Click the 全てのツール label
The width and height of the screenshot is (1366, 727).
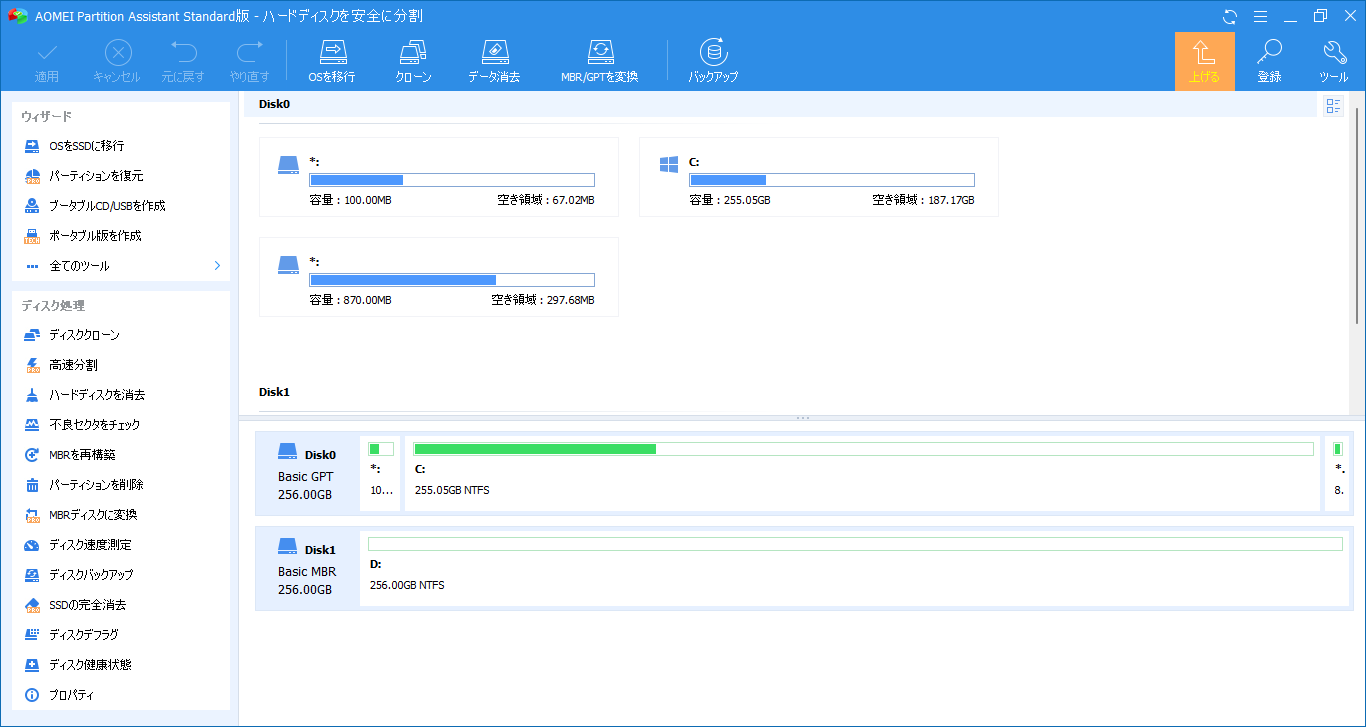click(x=80, y=266)
